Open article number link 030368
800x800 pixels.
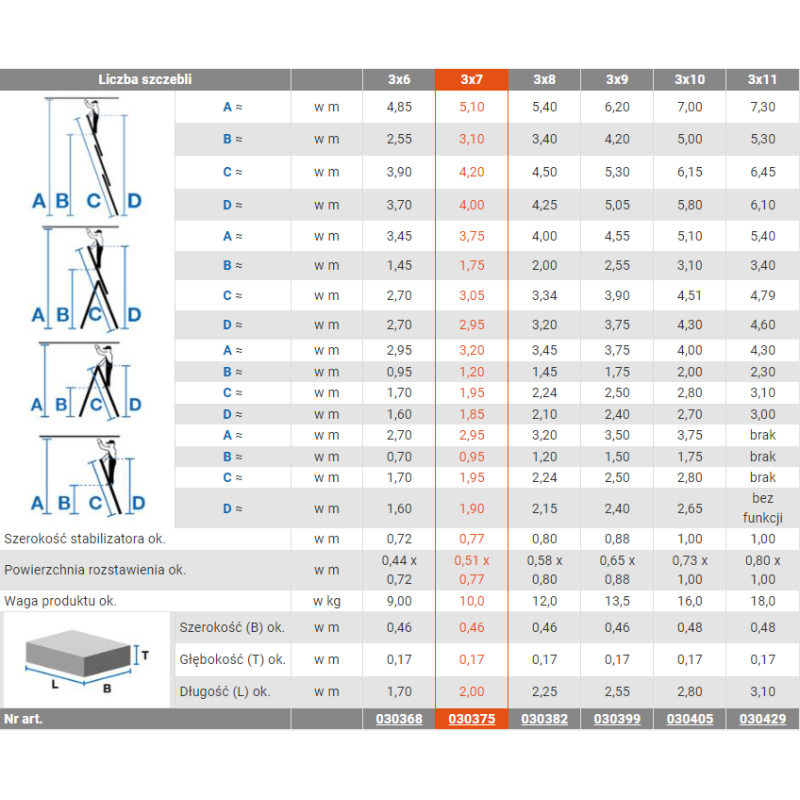click(399, 719)
